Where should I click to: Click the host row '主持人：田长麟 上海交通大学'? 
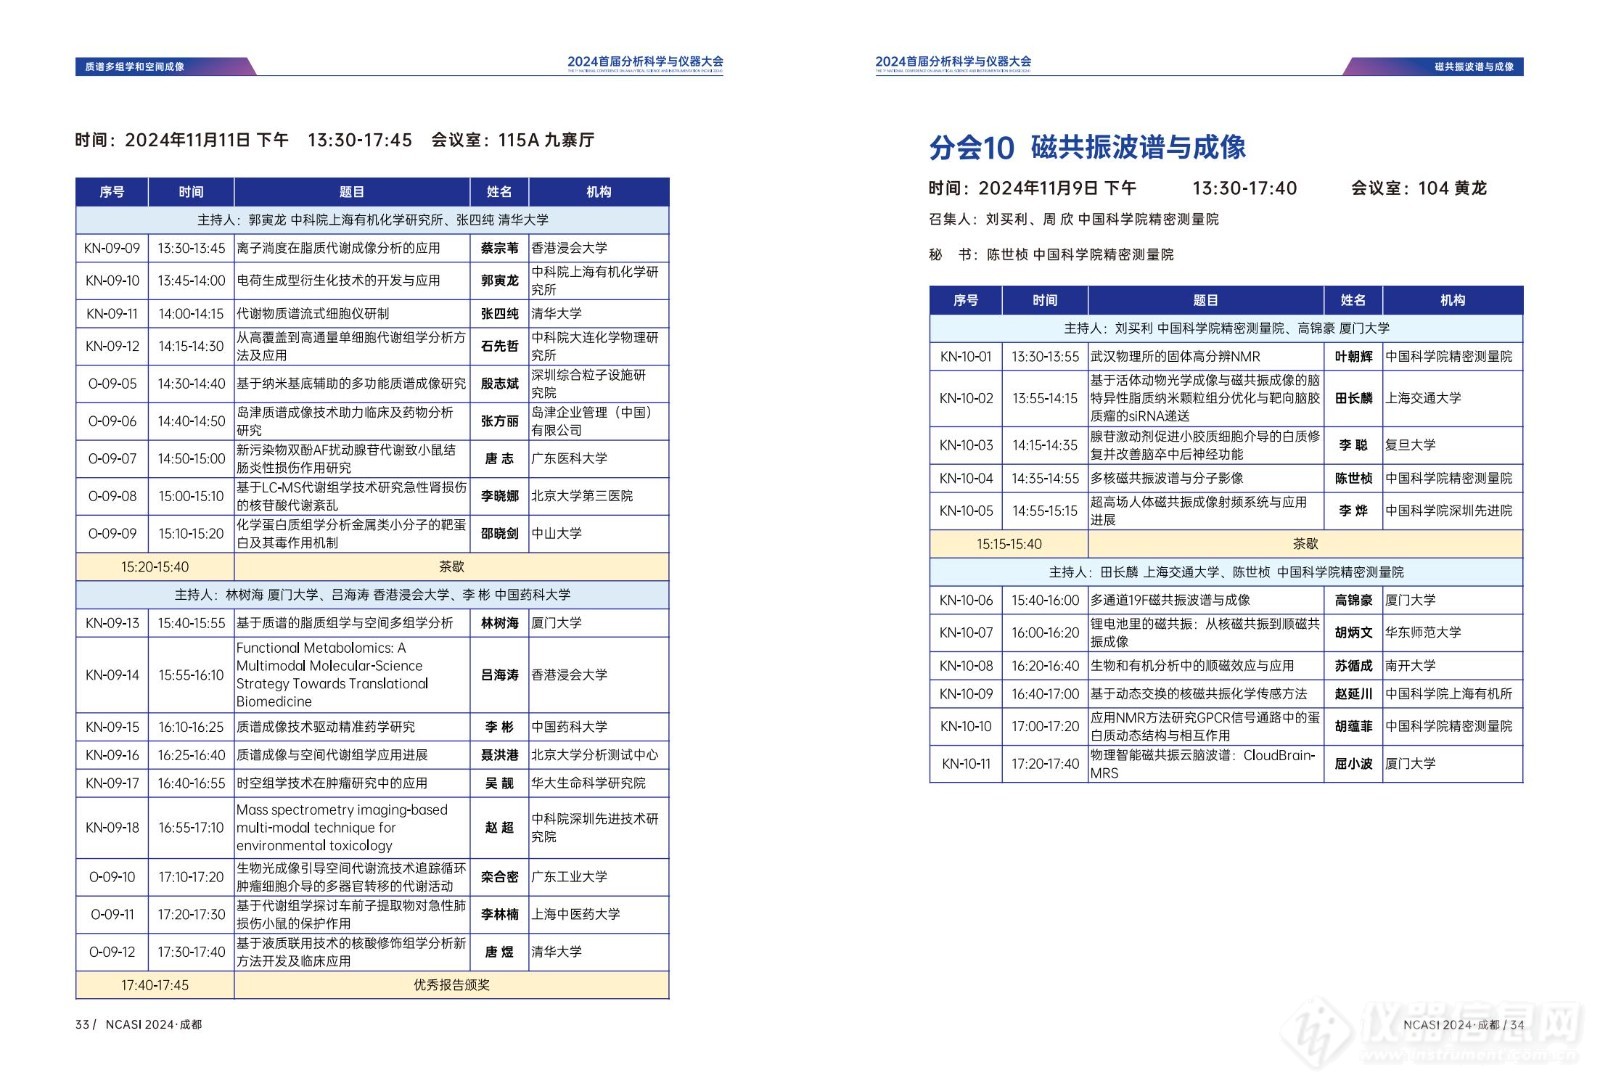tap(1226, 572)
